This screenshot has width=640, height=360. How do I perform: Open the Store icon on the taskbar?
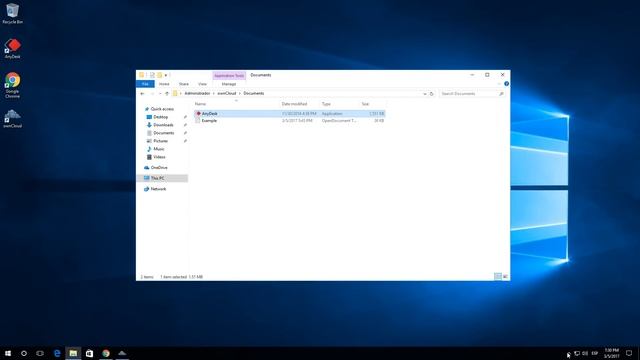click(89, 353)
